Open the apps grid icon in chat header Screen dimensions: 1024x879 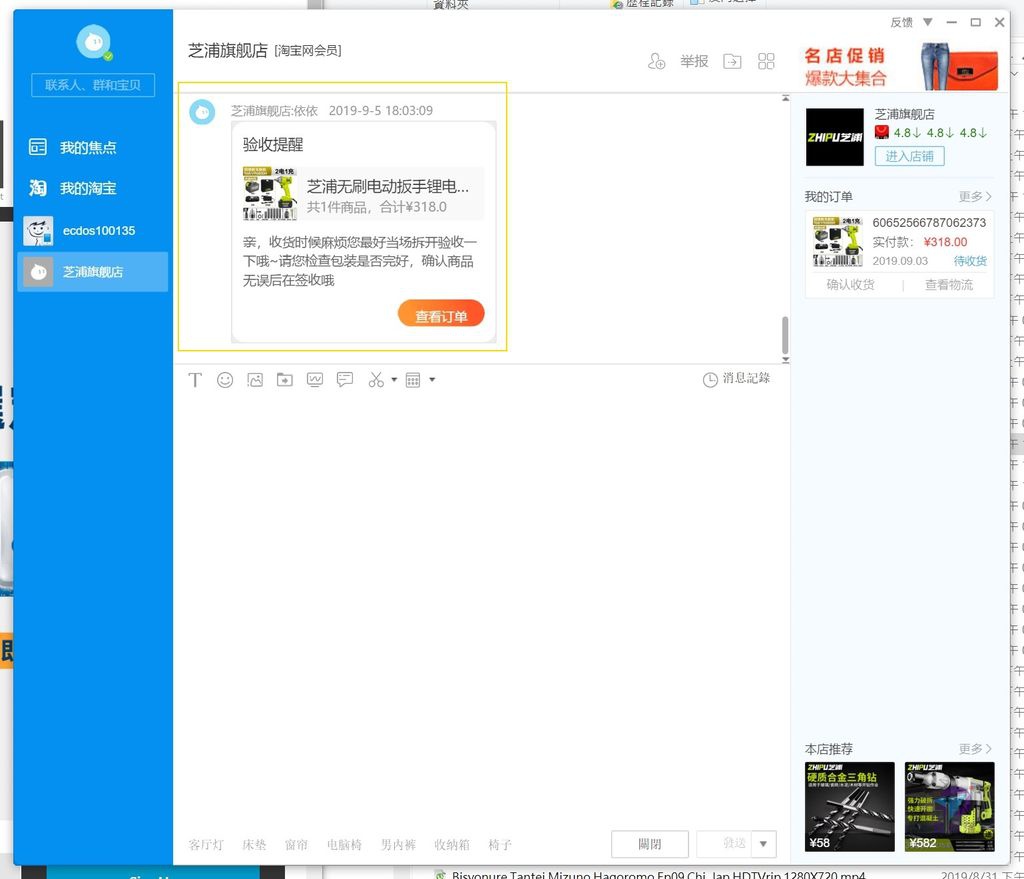click(766, 61)
